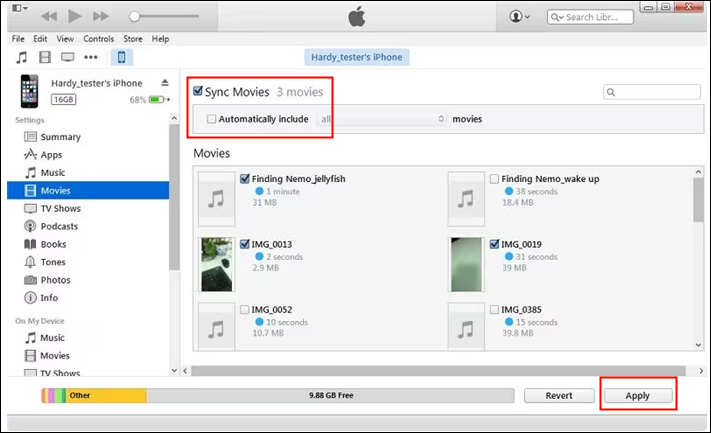Open the more libraries ellipsis icon
The height and width of the screenshot is (433, 711).
click(91, 57)
